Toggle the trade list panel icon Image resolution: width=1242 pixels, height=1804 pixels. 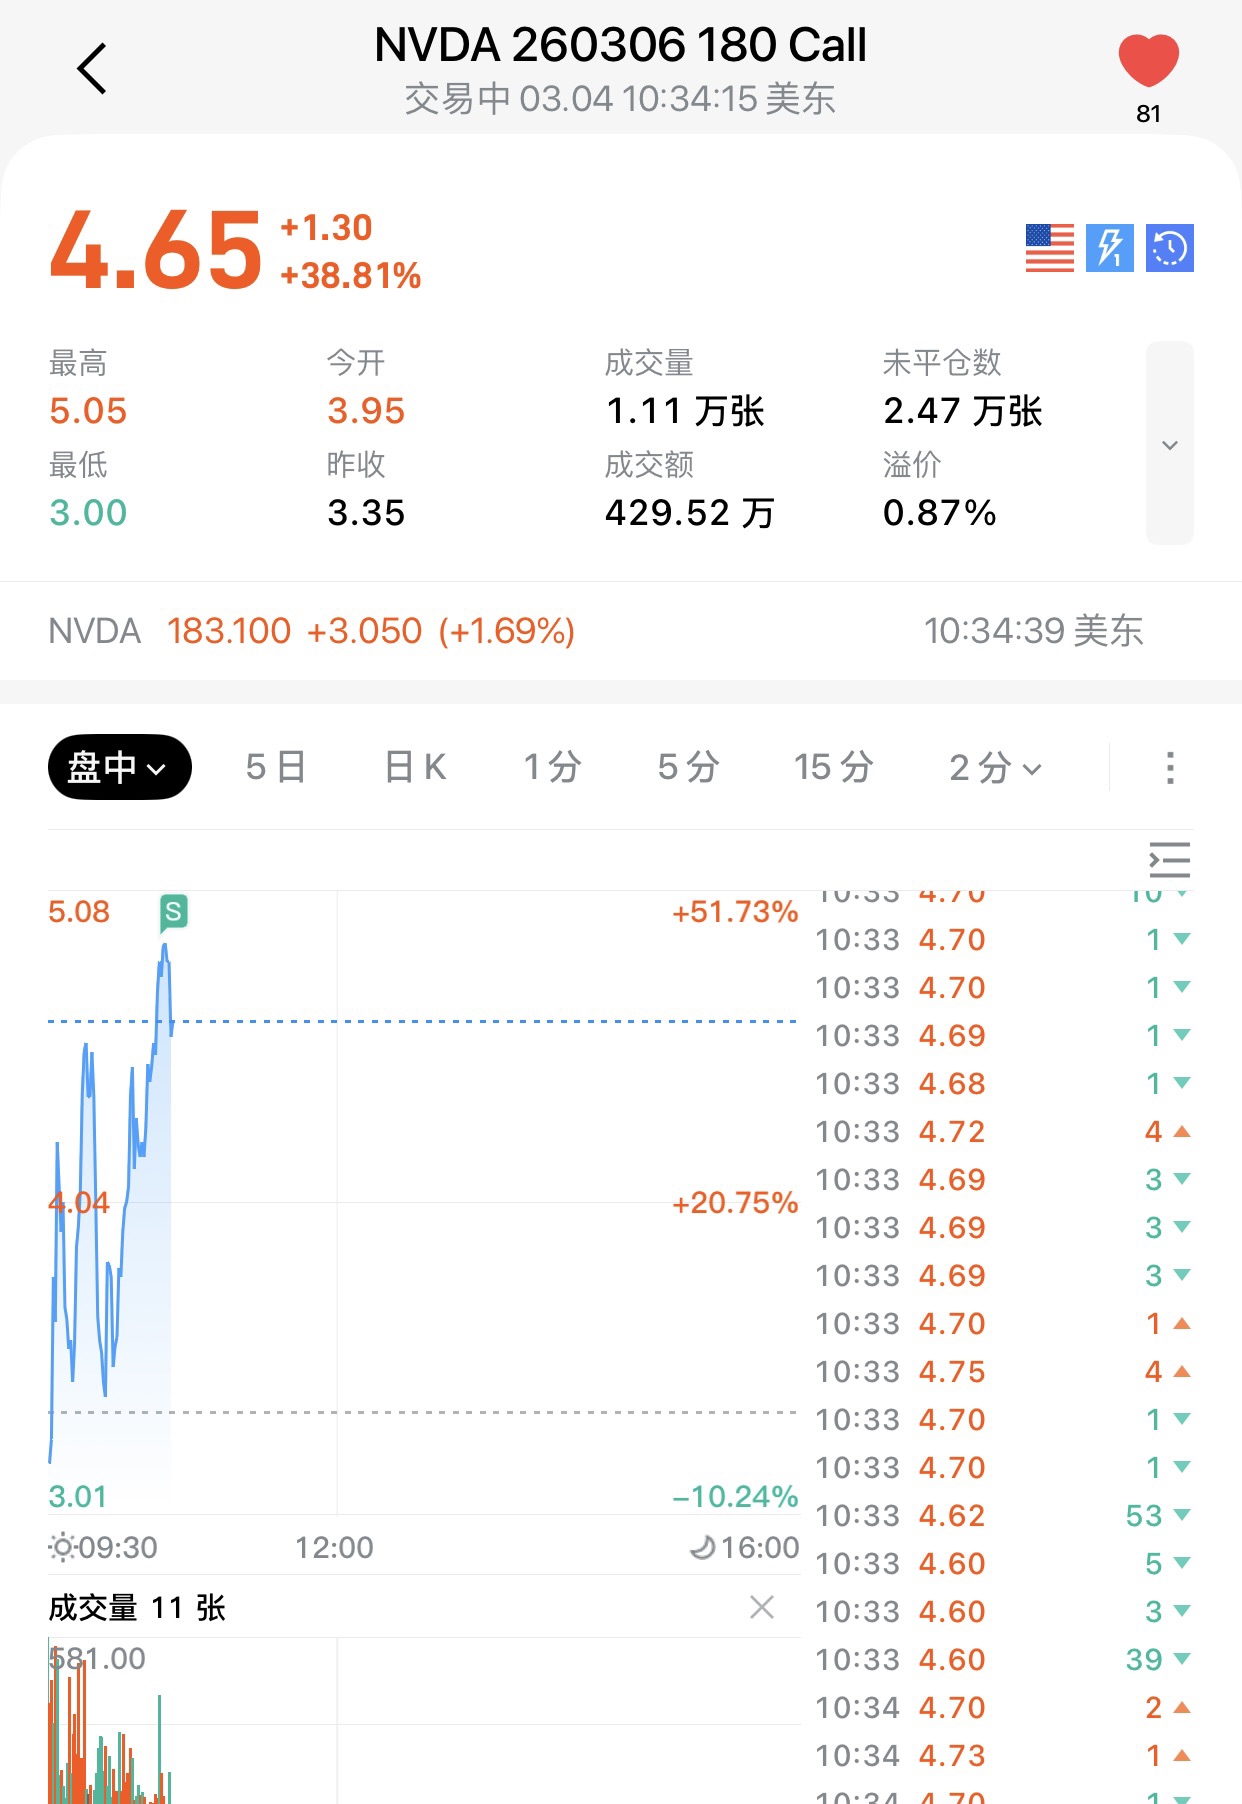point(1169,860)
